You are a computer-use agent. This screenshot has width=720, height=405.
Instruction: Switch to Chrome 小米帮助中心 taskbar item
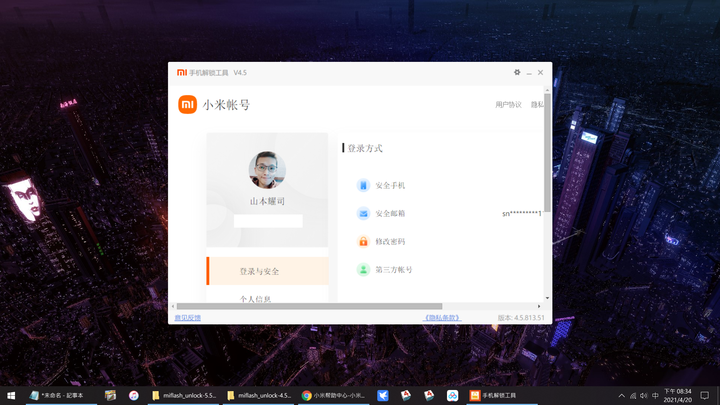click(334, 395)
